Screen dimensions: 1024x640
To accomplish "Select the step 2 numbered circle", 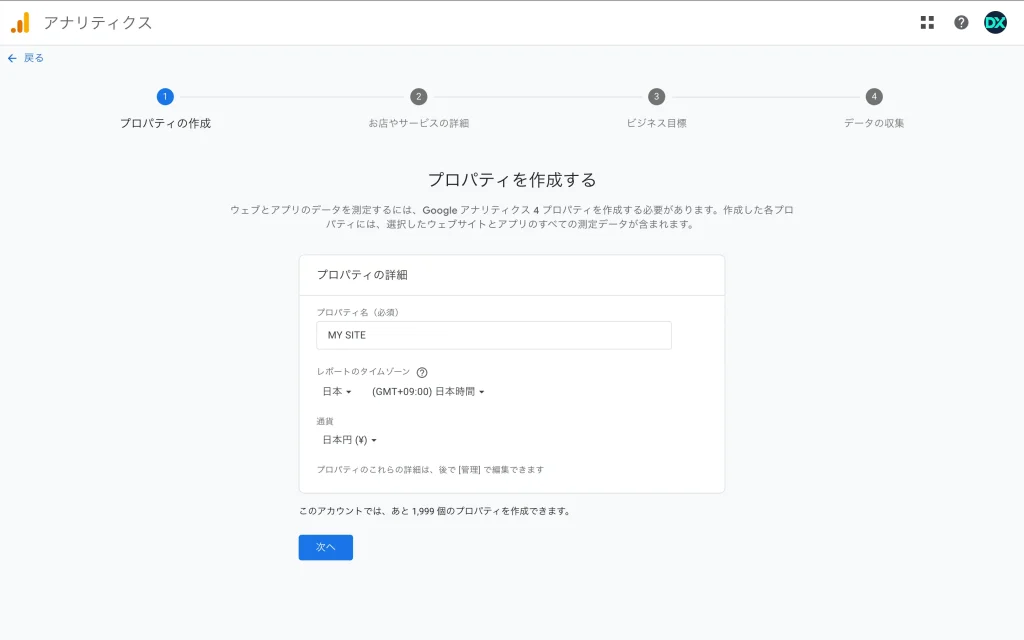I will click(x=419, y=96).
